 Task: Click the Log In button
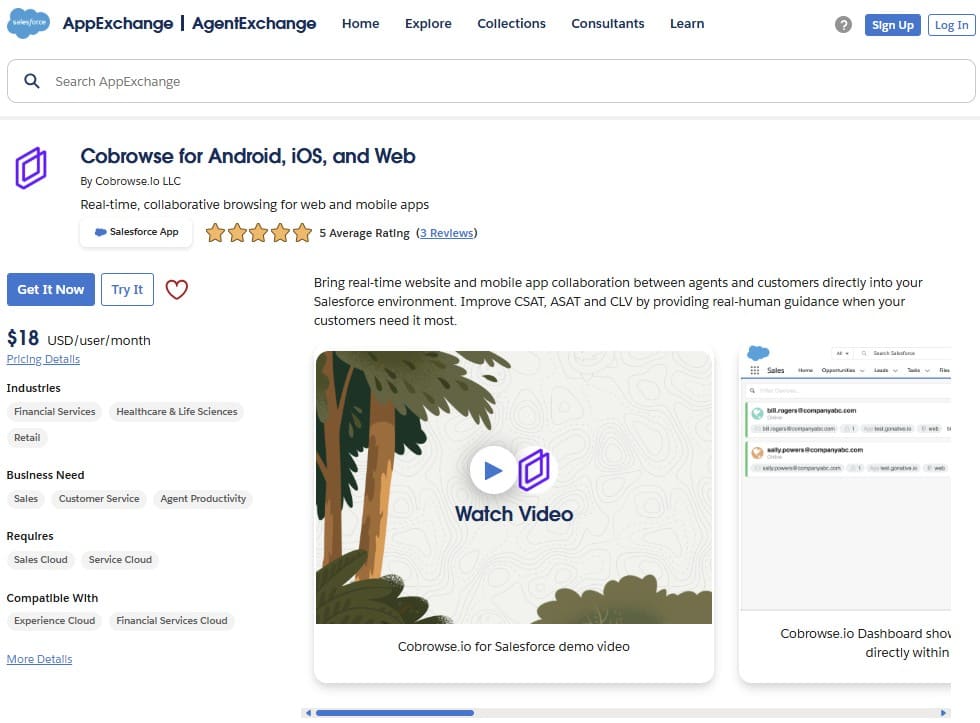coord(951,25)
